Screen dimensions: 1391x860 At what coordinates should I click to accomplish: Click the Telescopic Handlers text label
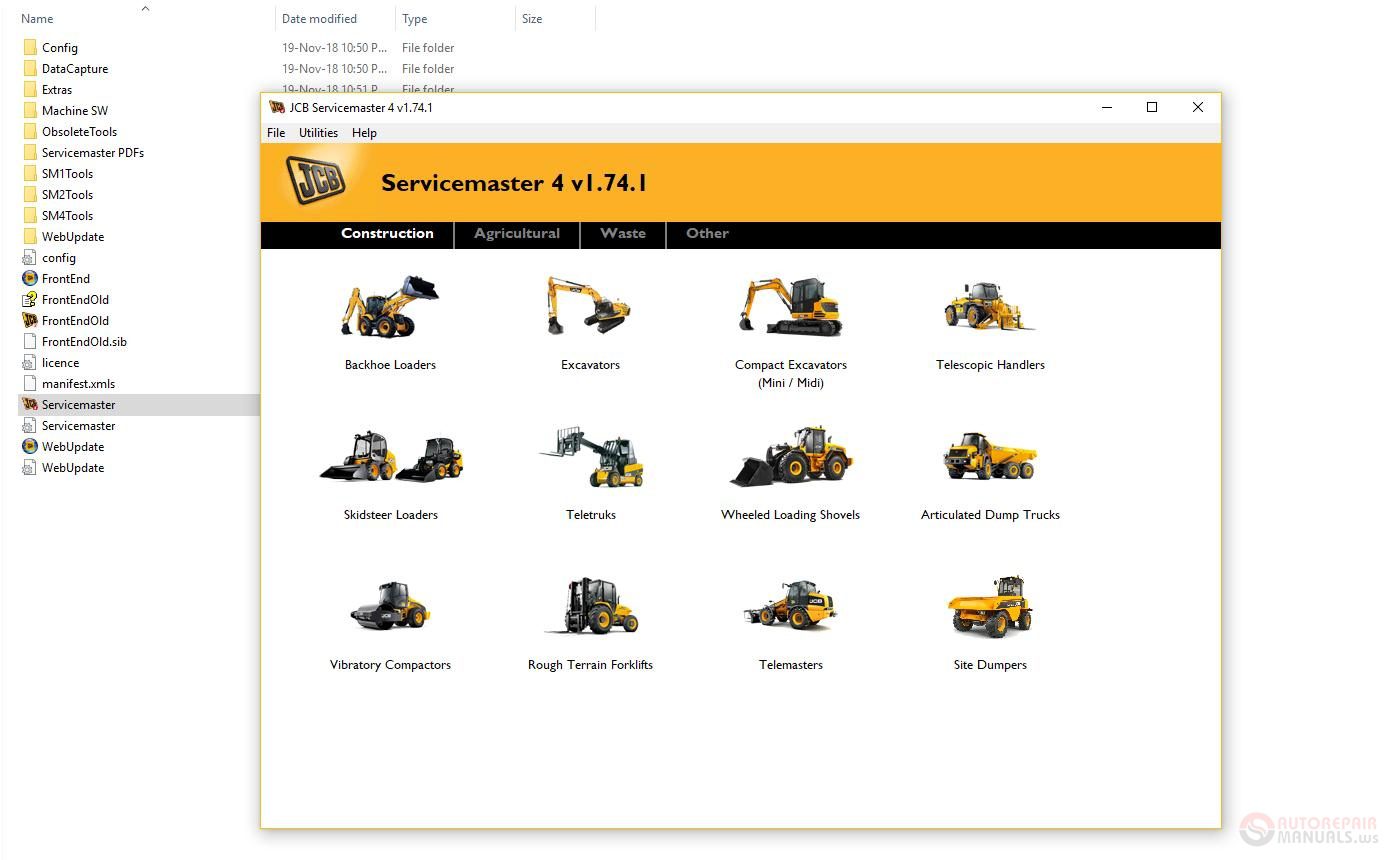pyautogui.click(x=990, y=365)
